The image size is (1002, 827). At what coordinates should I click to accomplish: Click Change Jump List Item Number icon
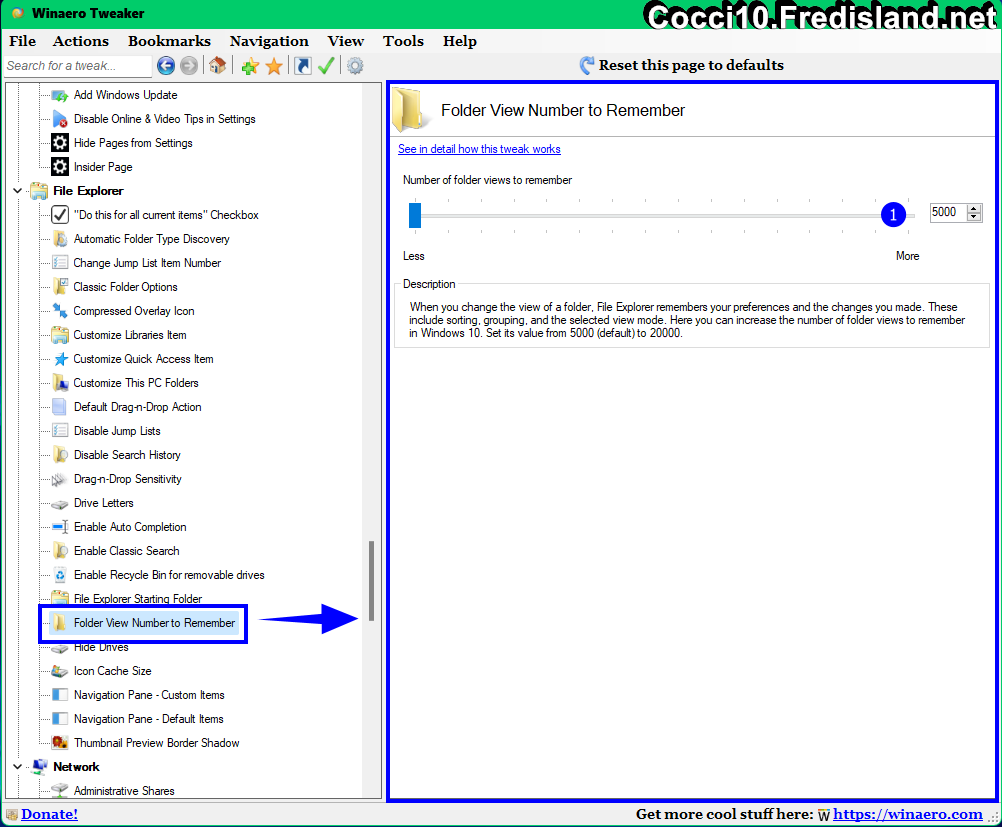pos(60,263)
